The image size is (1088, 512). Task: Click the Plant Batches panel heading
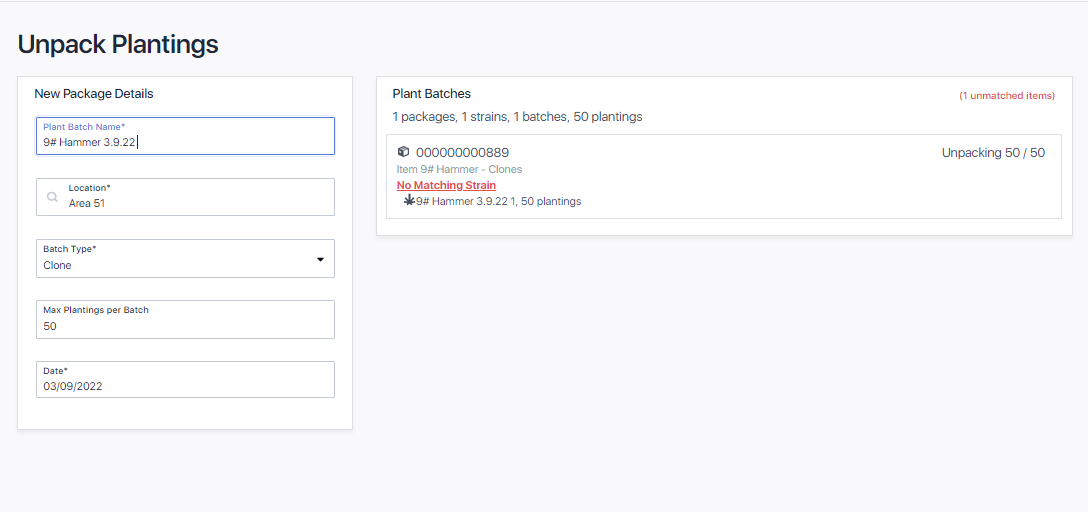pyautogui.click(x=431, y=94)
